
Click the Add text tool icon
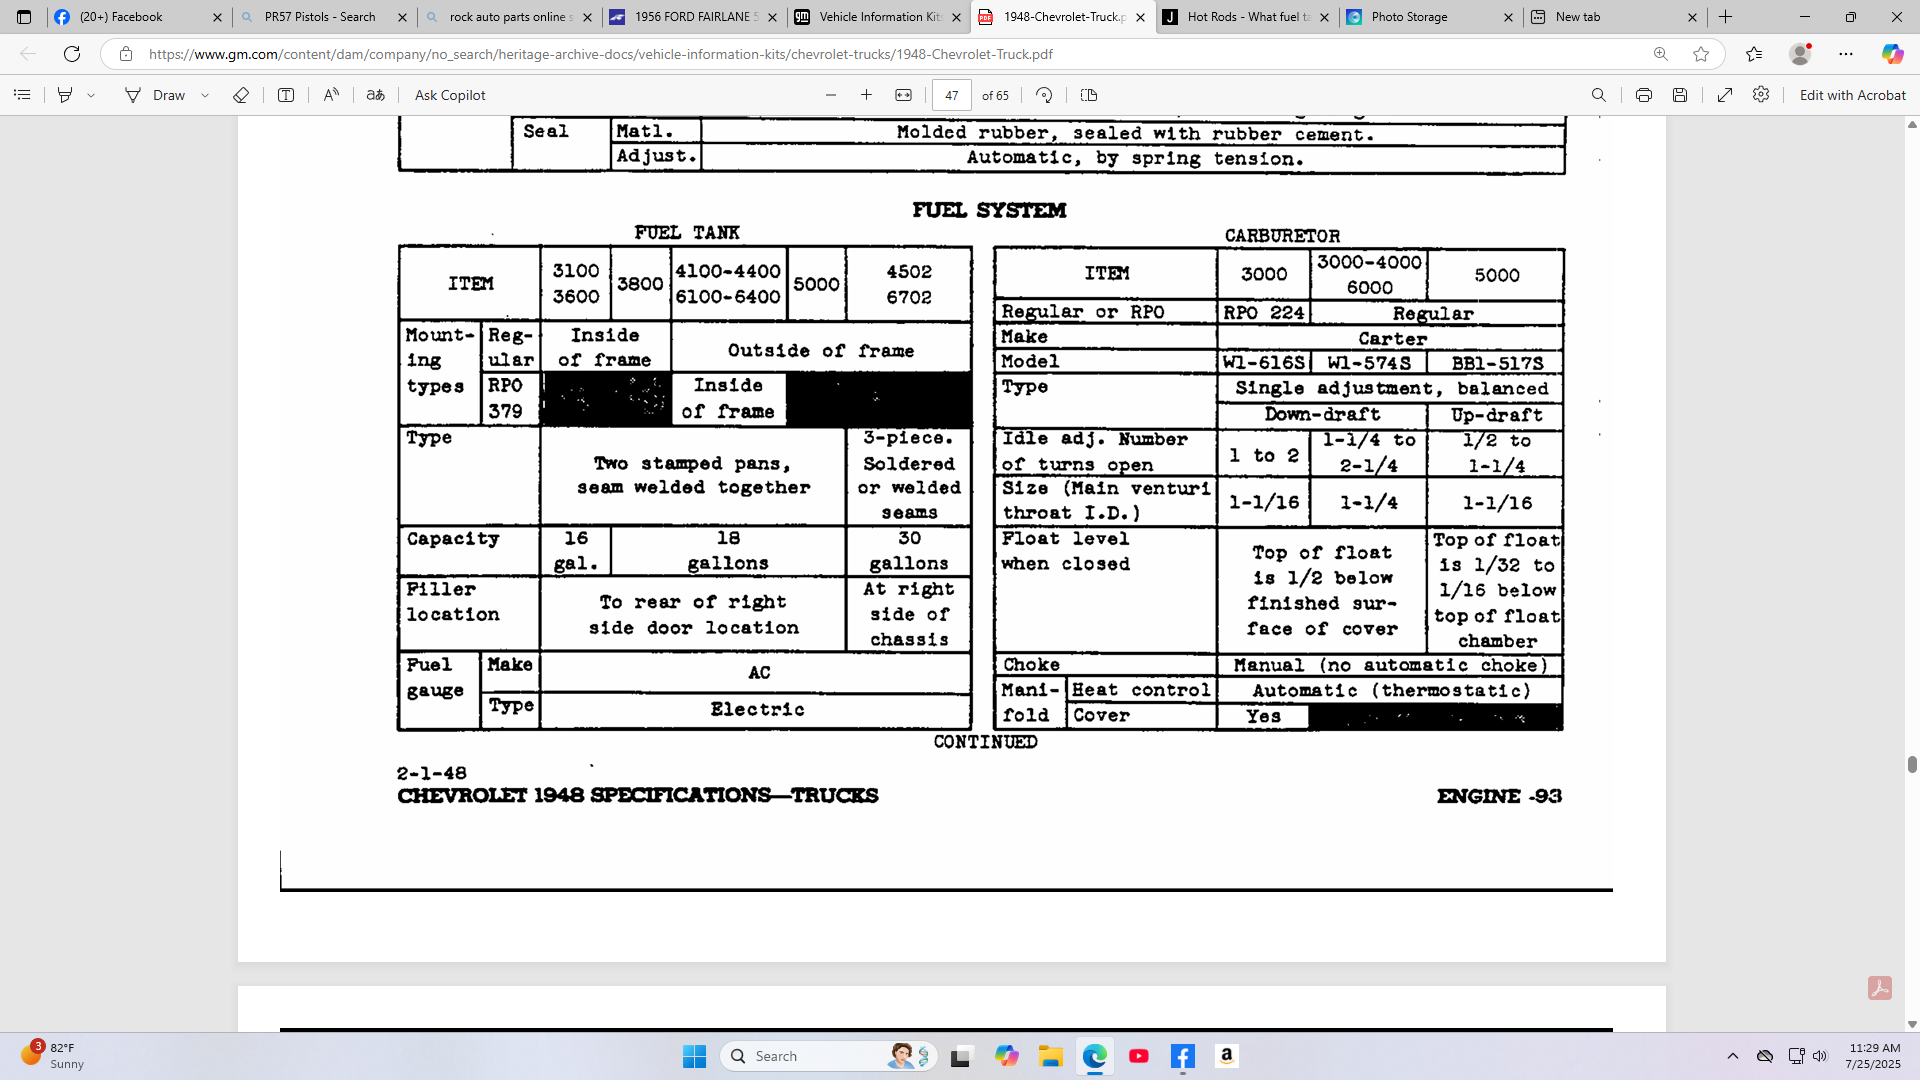tap(286, 95)
